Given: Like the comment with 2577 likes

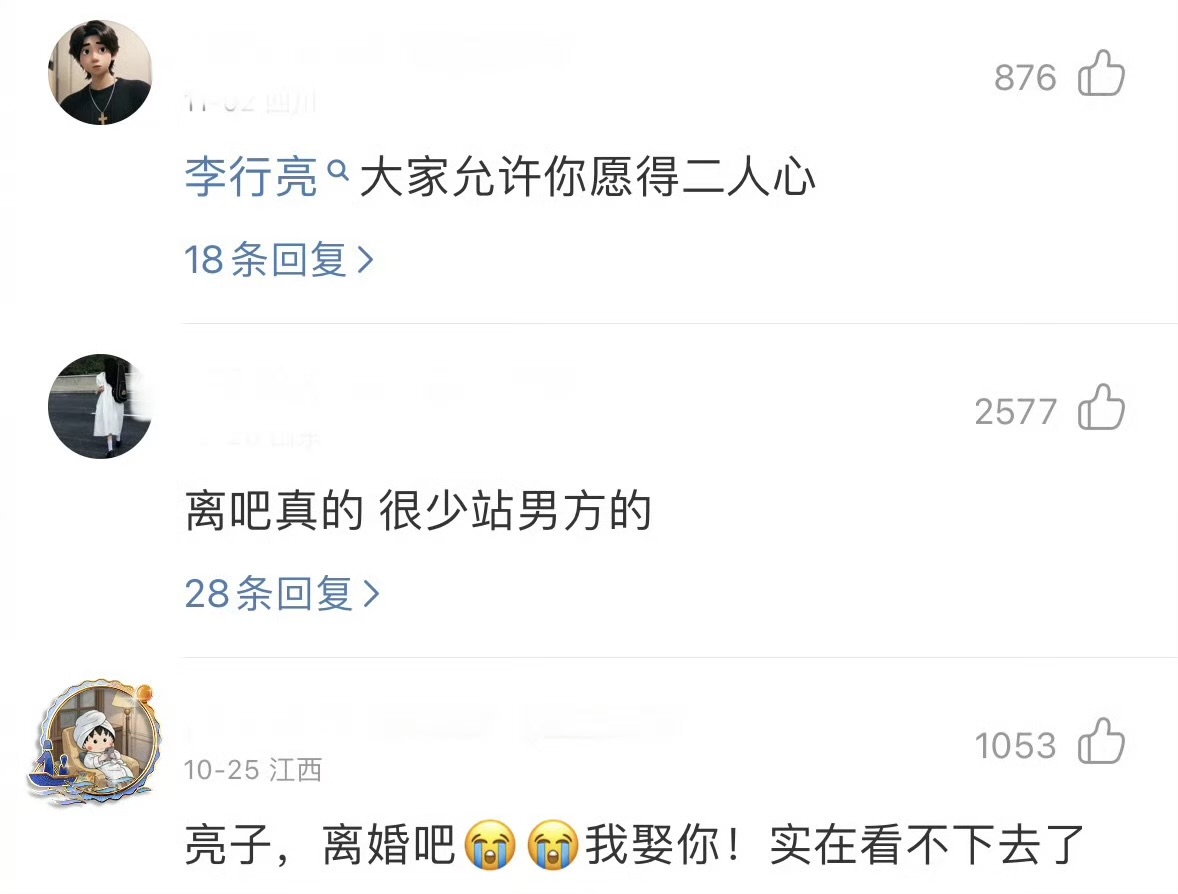Looking at the screenshot, I should 1101,407.
